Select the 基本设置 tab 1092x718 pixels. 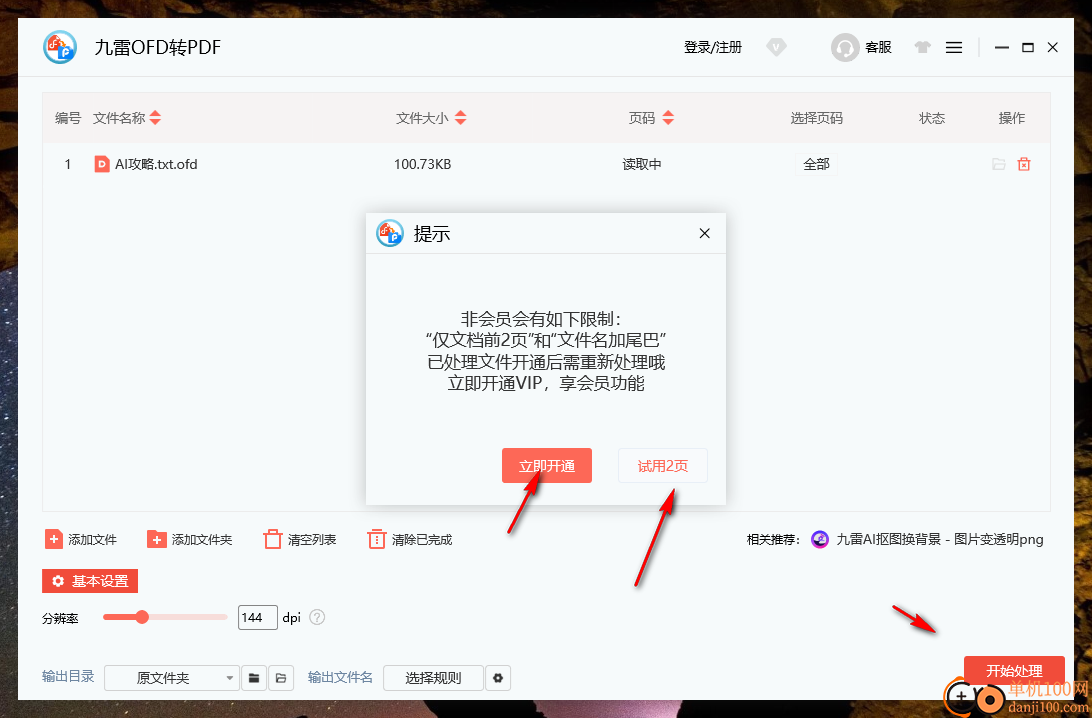tap(90, 581)
